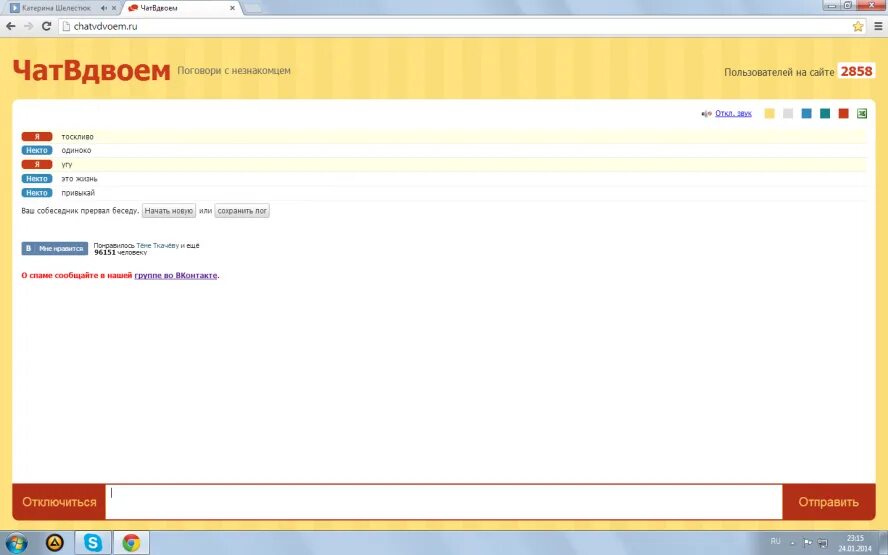Click the это жизнь message text
Screen dimensions: 888x555
79,178
